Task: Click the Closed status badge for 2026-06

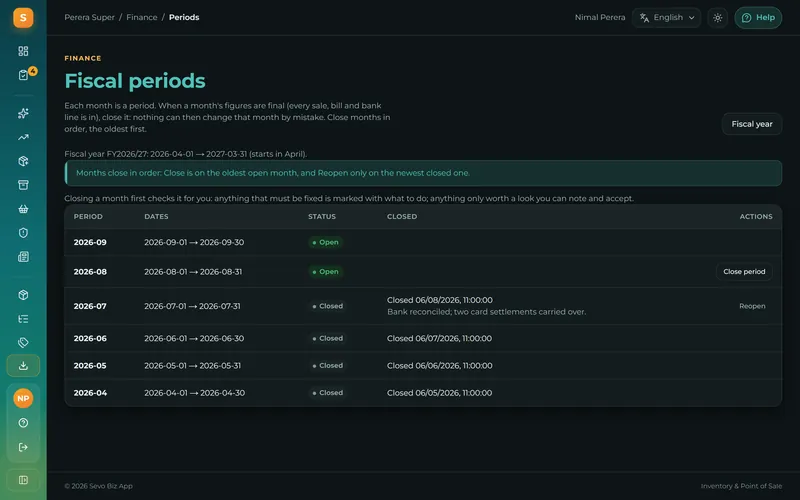Action: [328, 338]
